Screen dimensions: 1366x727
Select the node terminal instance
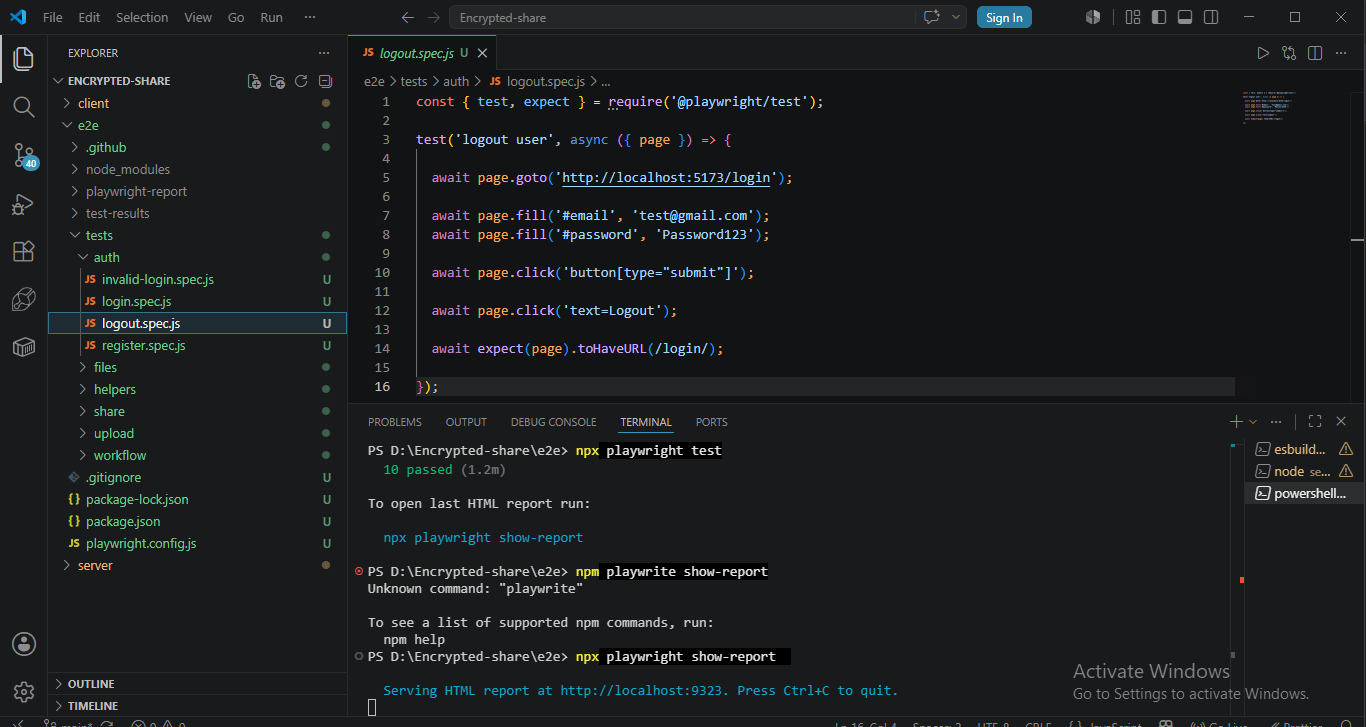click(1303, 471)
